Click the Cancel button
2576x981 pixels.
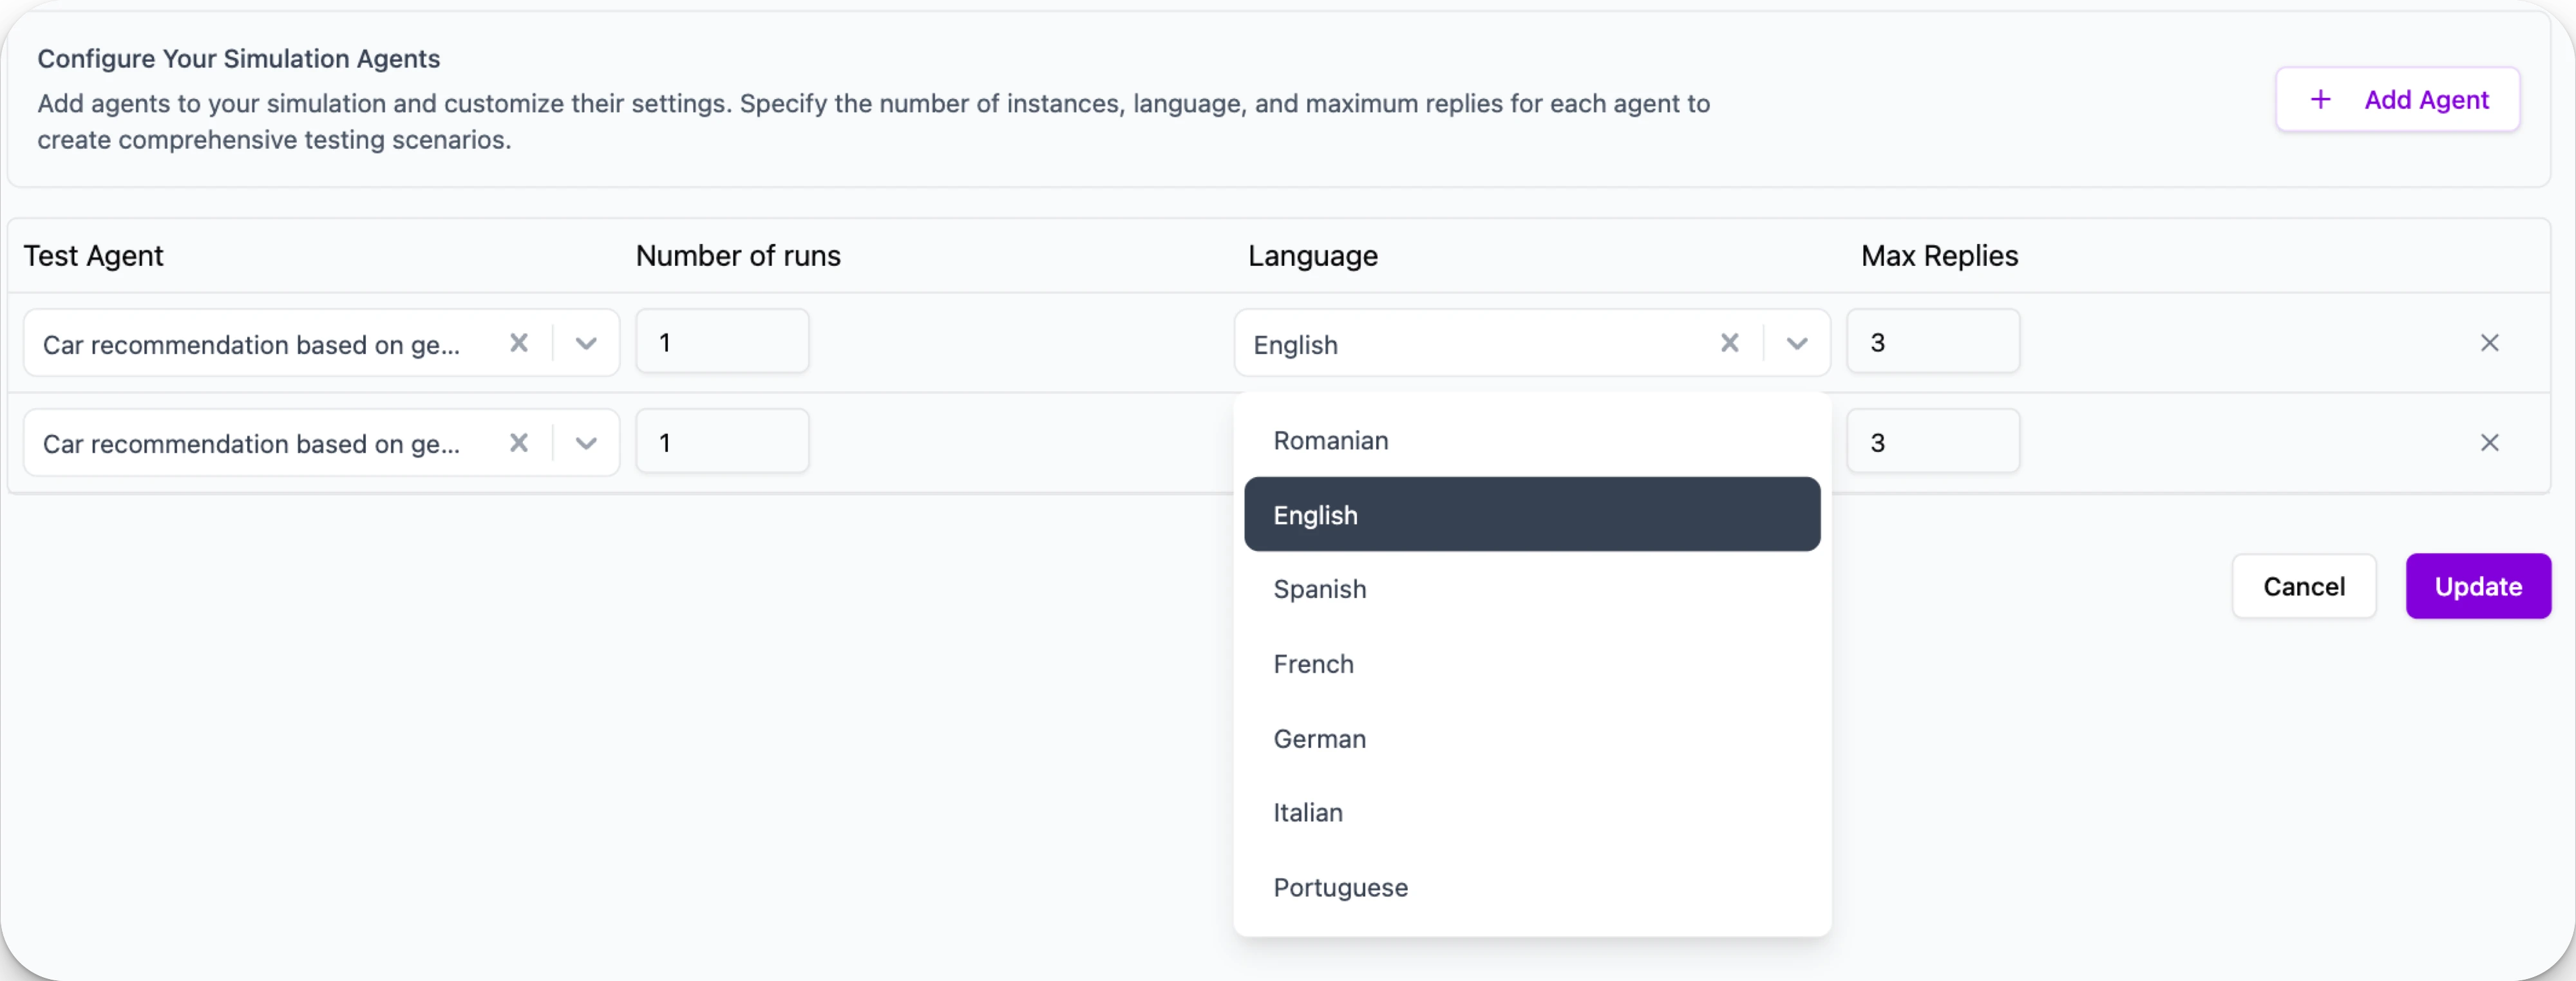(2303, 586)
